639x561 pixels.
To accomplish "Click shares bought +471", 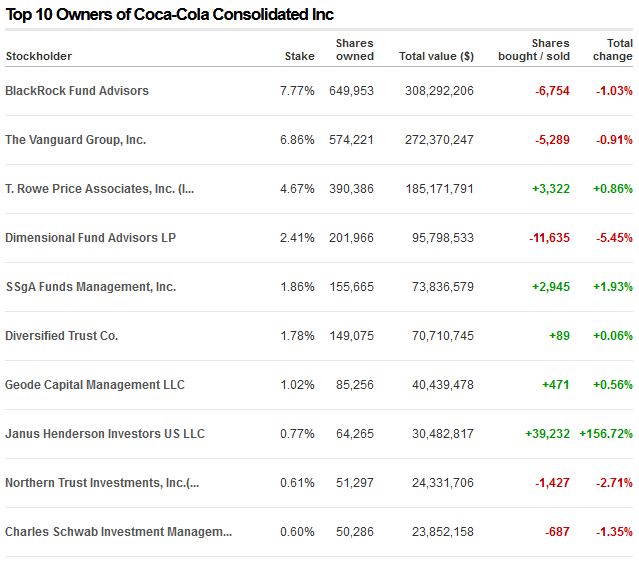I will 556,385.
